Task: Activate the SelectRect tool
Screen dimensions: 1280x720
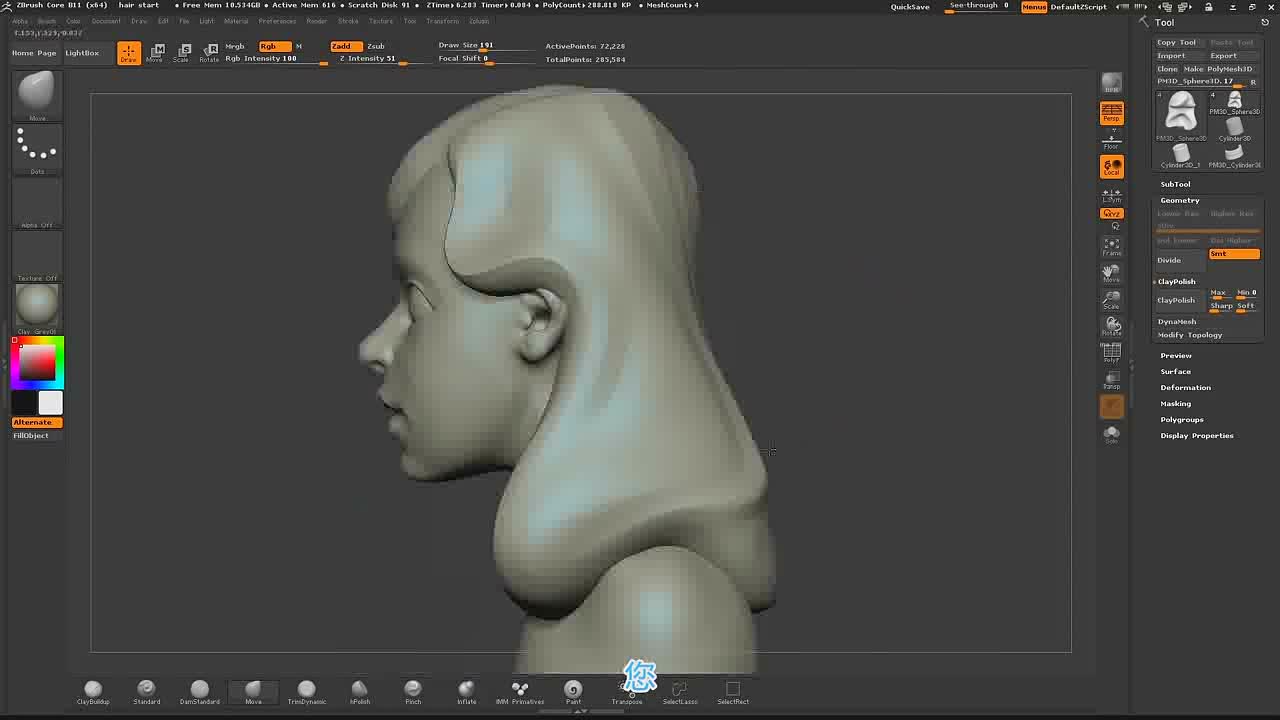Action: tap(733, 692)
